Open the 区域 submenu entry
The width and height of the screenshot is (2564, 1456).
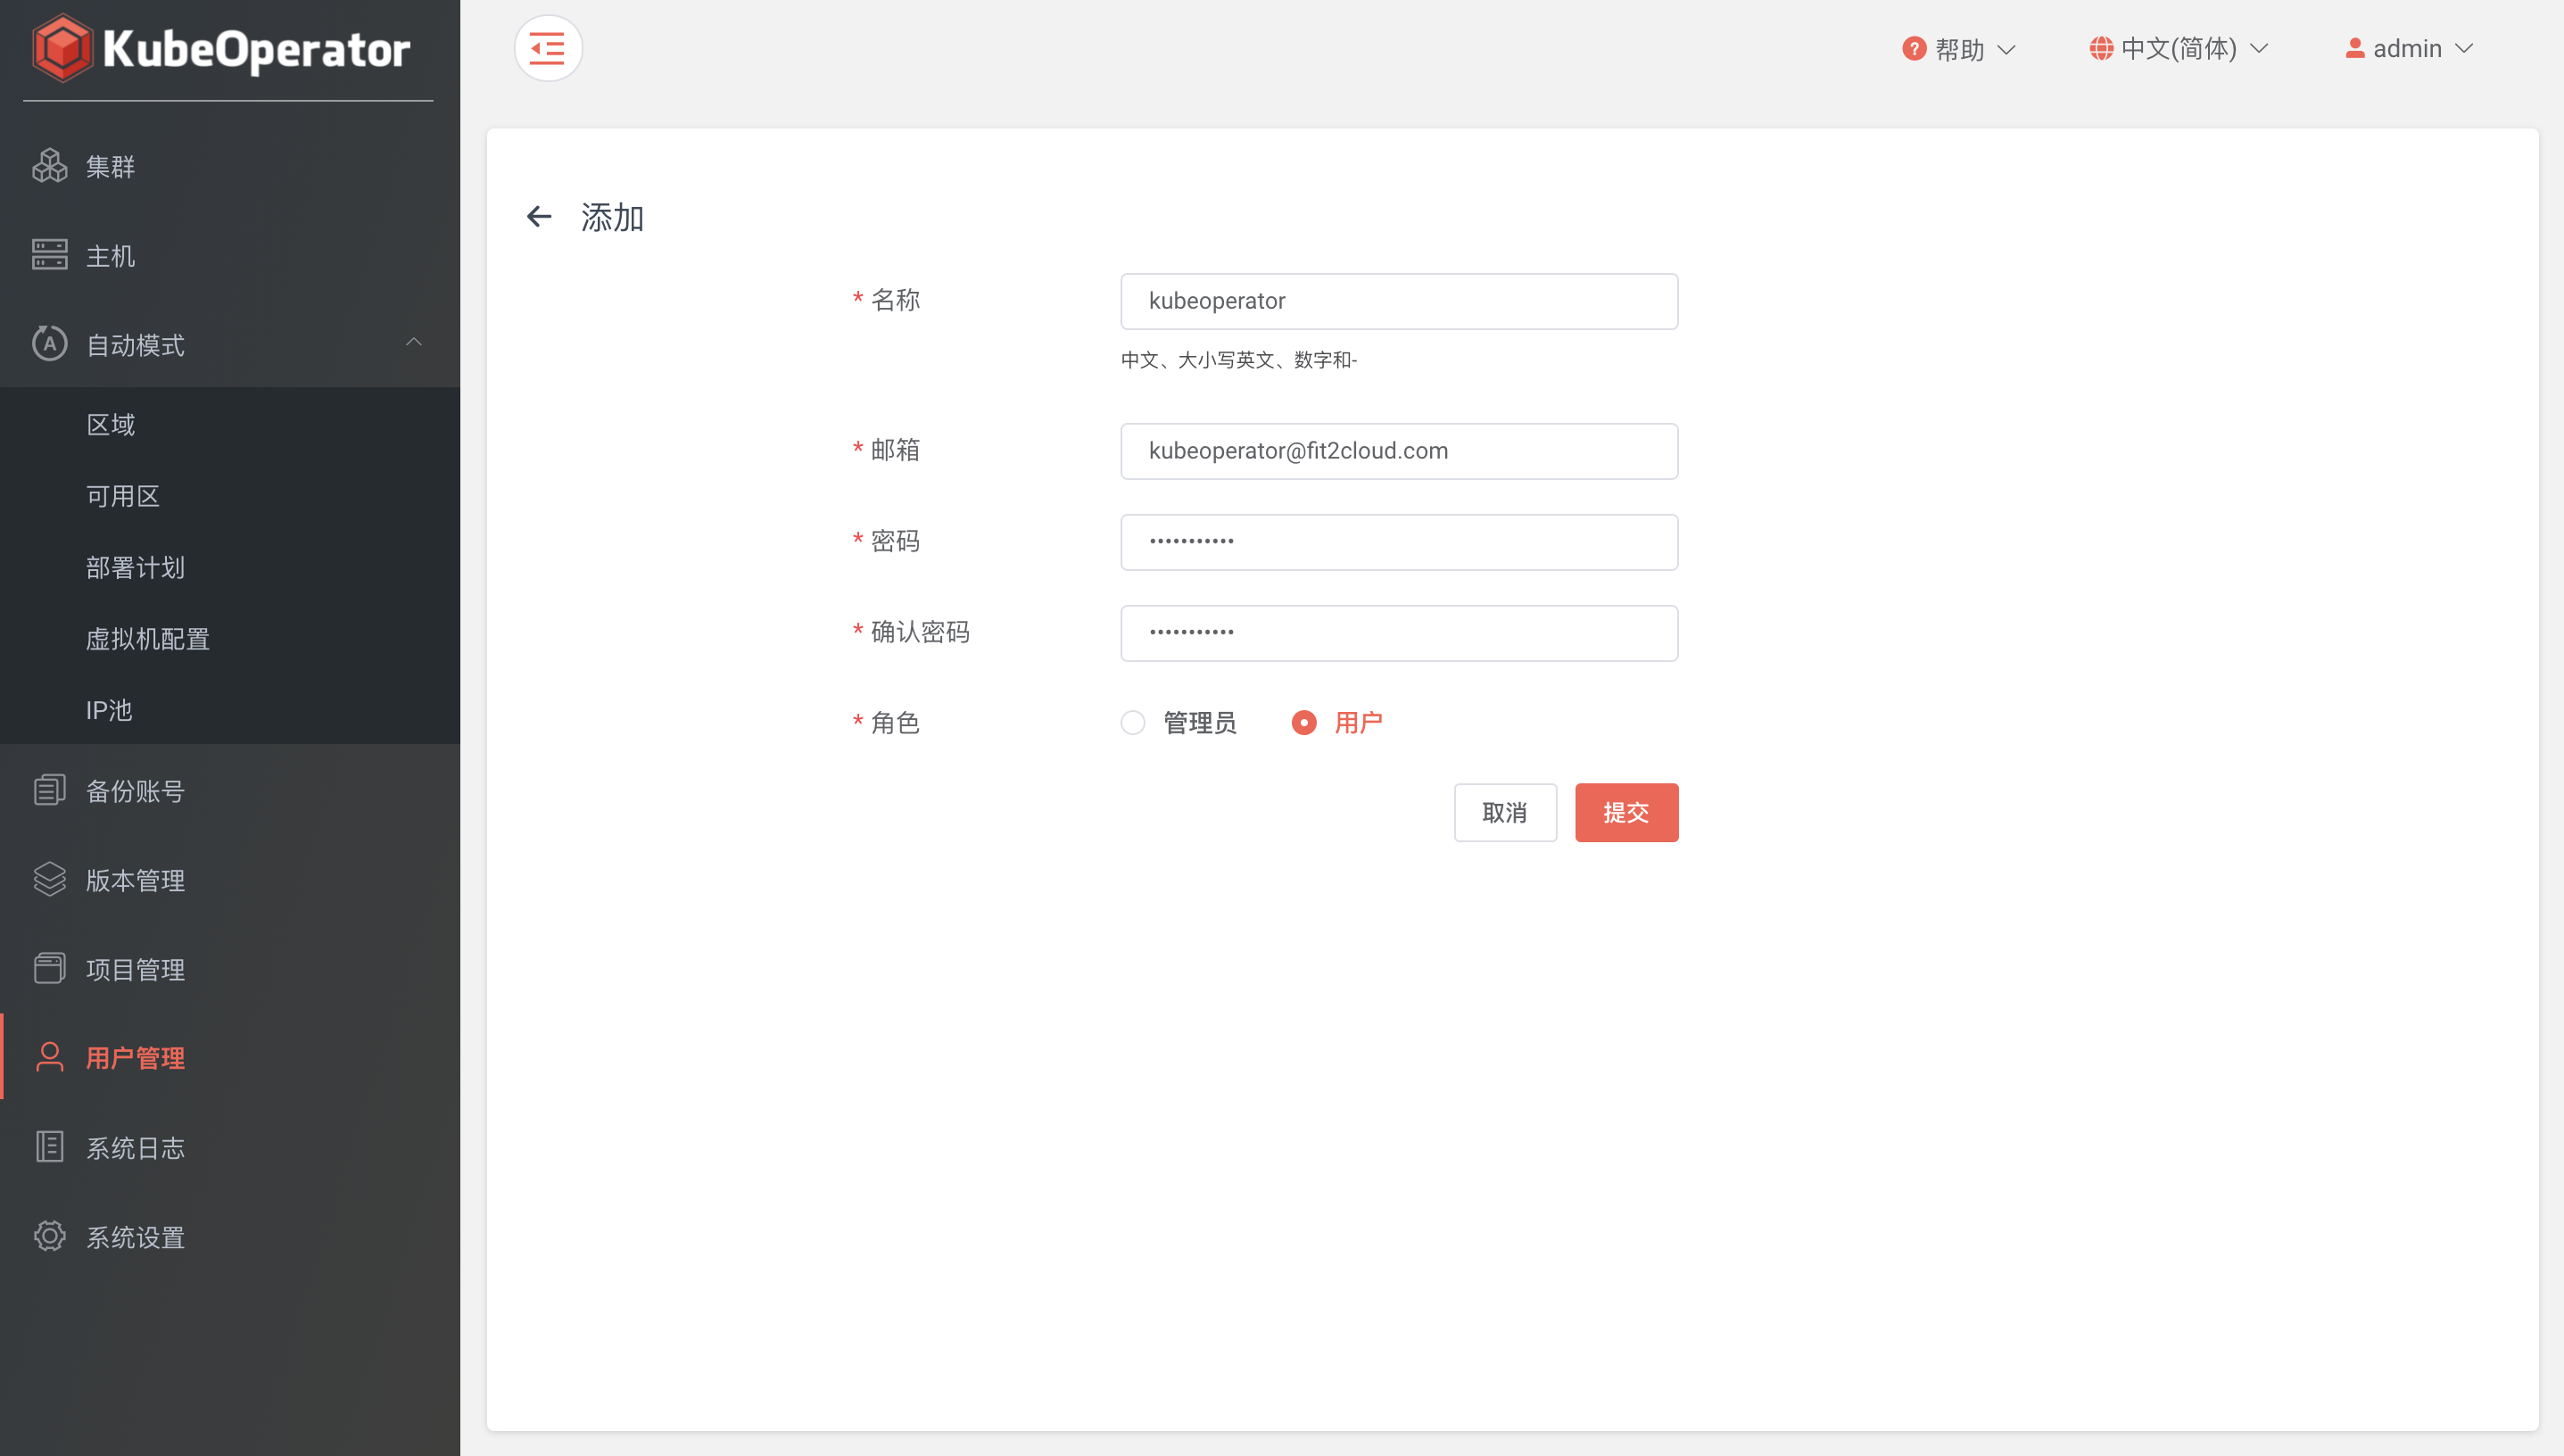[110, 423]
